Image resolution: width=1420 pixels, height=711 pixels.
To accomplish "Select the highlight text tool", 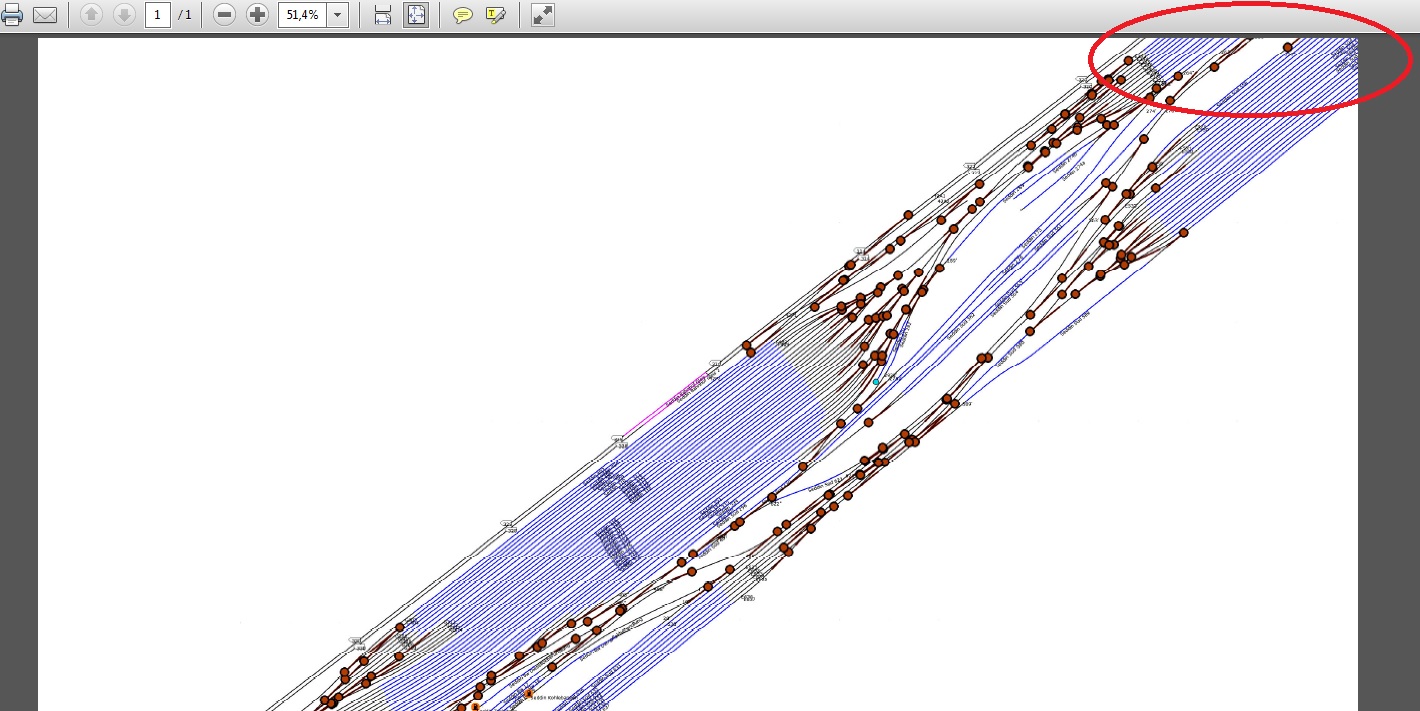I will (x=495, y=15).
